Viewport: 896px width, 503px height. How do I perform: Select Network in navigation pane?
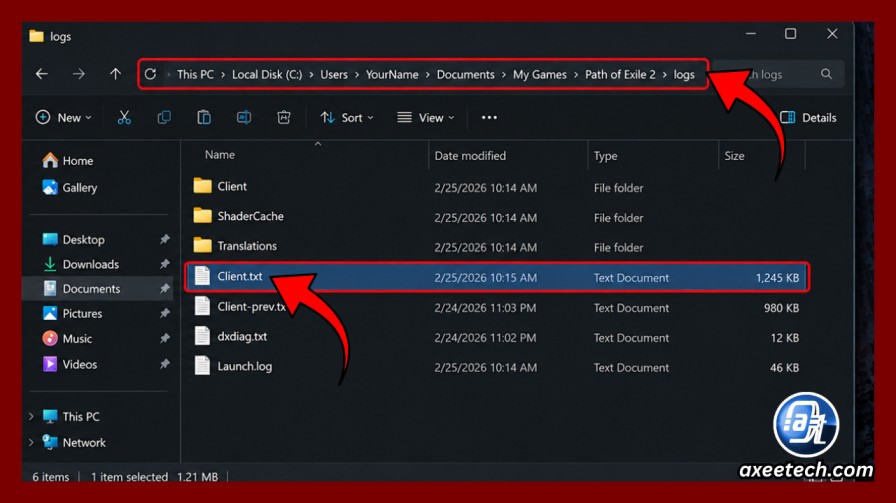click(x=74, y=442)
